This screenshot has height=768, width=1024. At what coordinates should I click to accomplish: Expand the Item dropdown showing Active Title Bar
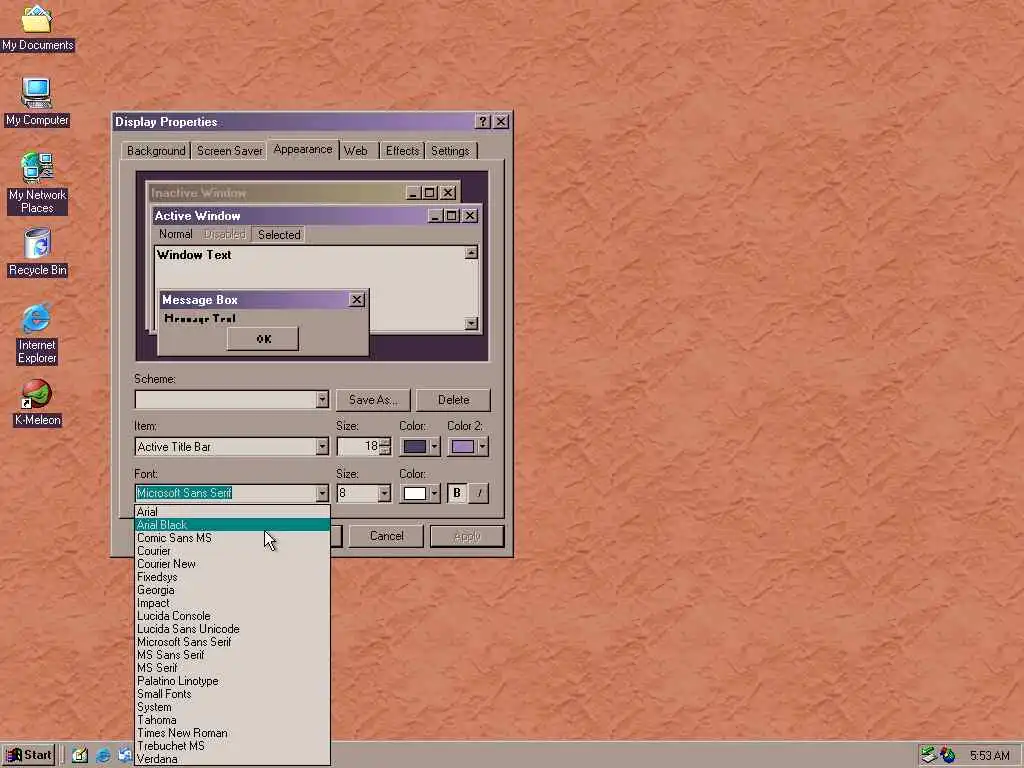[322, 447]
